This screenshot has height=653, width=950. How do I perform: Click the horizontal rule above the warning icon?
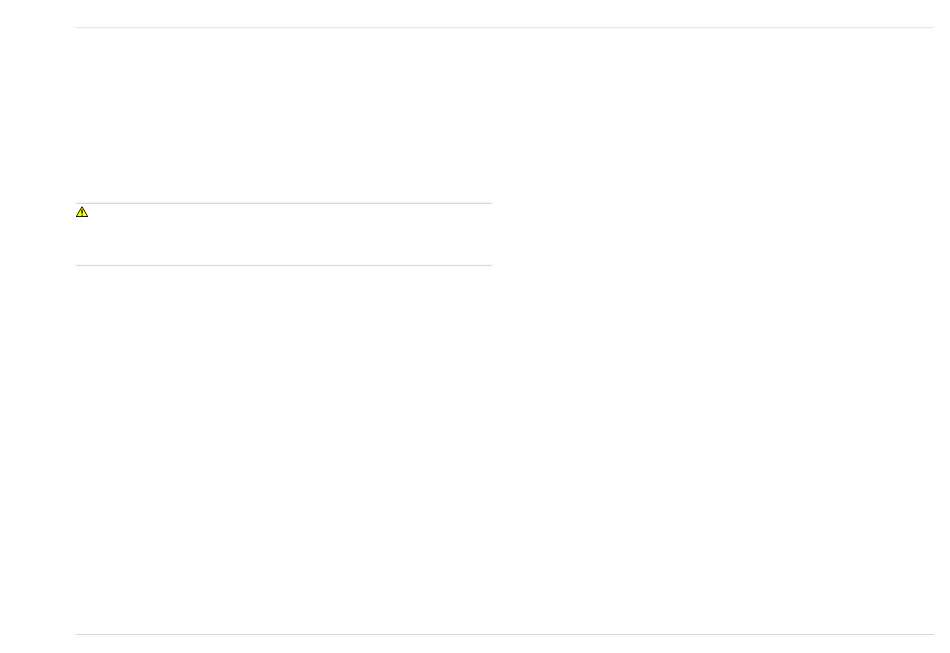[284, 203]
